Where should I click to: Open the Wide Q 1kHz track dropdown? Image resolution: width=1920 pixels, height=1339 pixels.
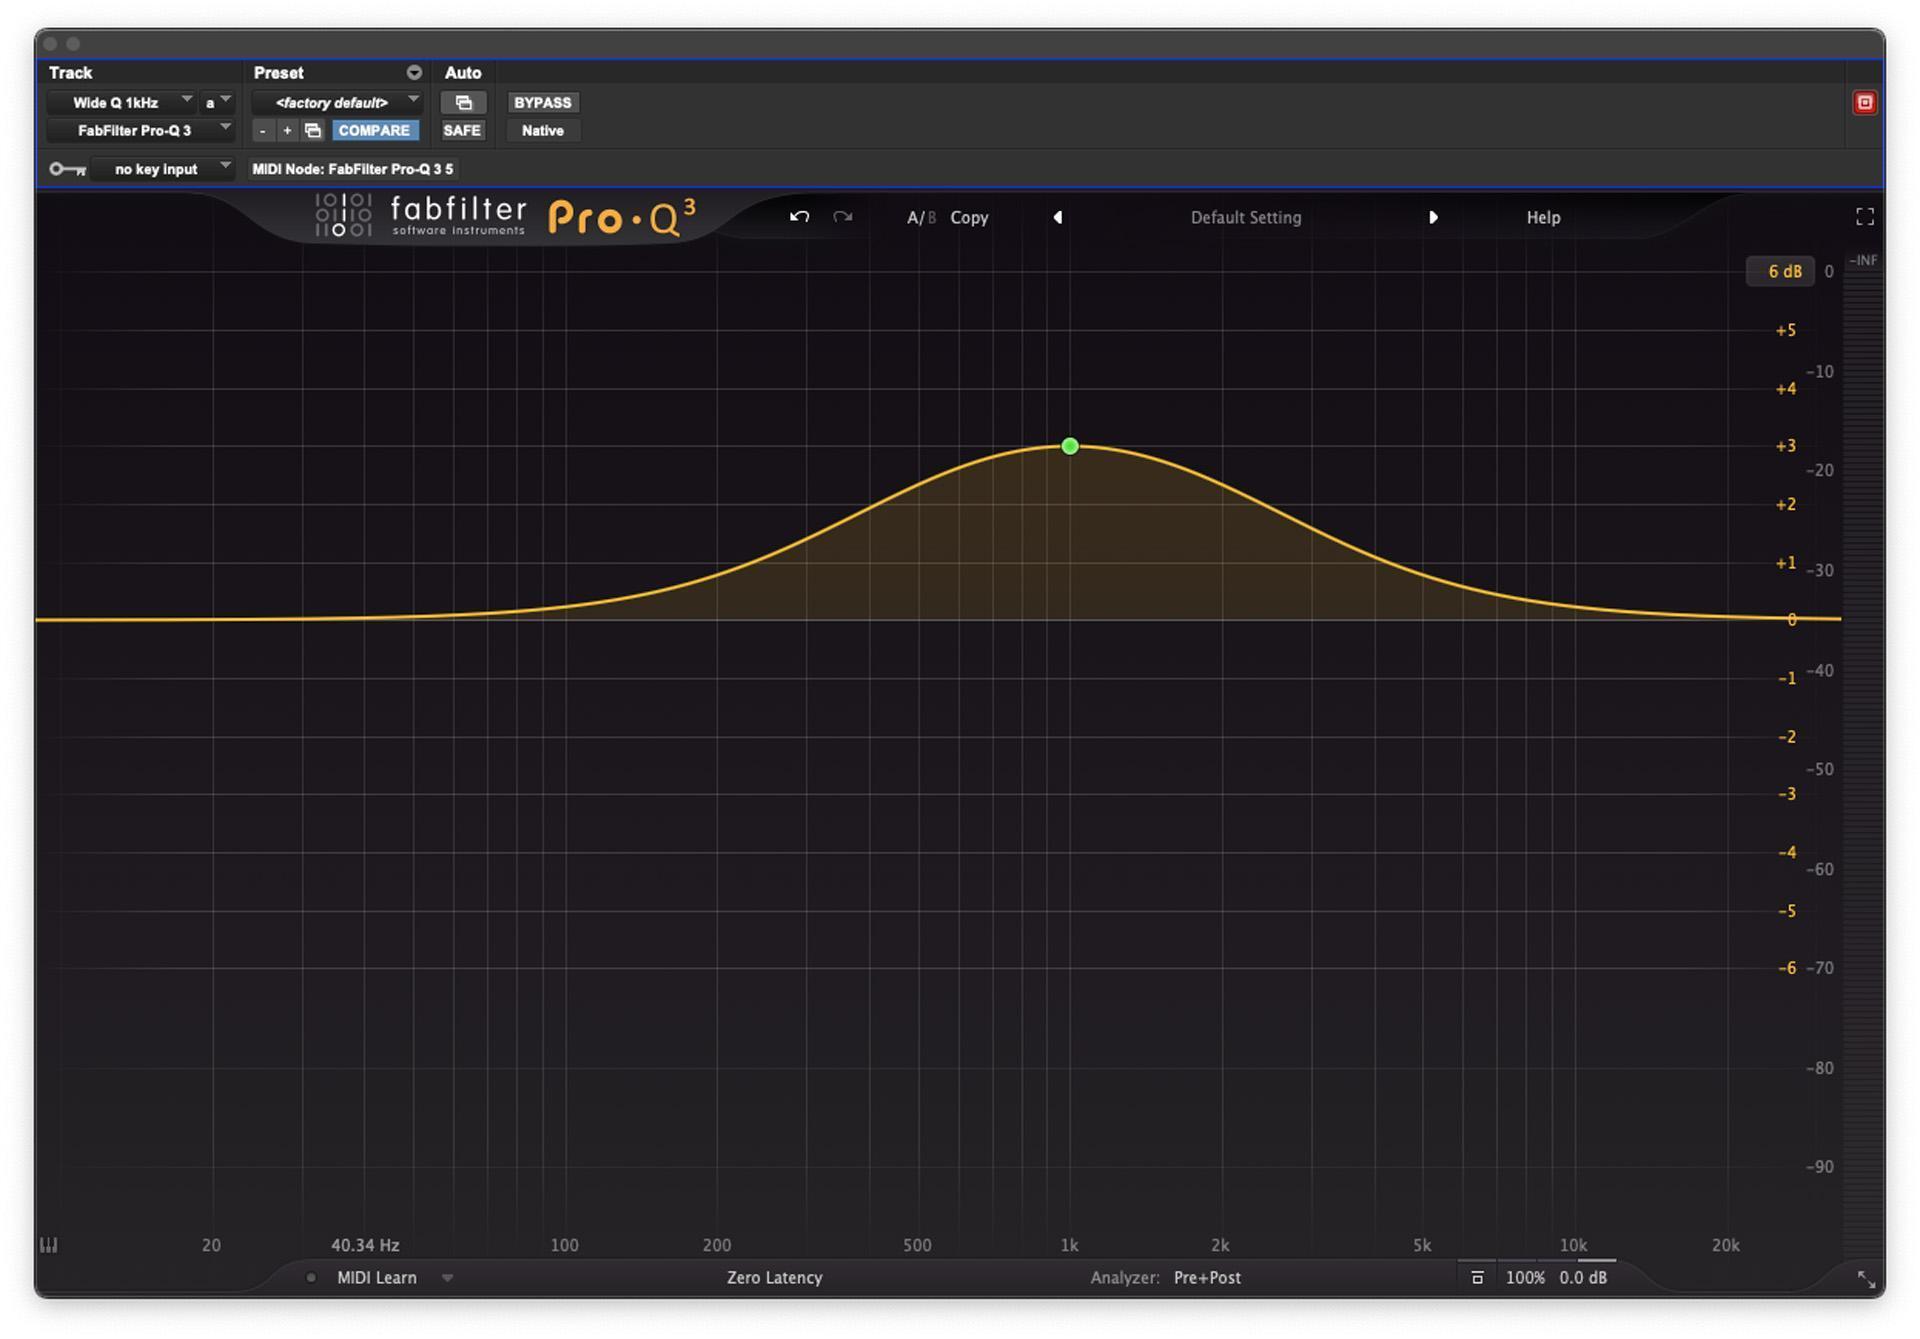130,101
